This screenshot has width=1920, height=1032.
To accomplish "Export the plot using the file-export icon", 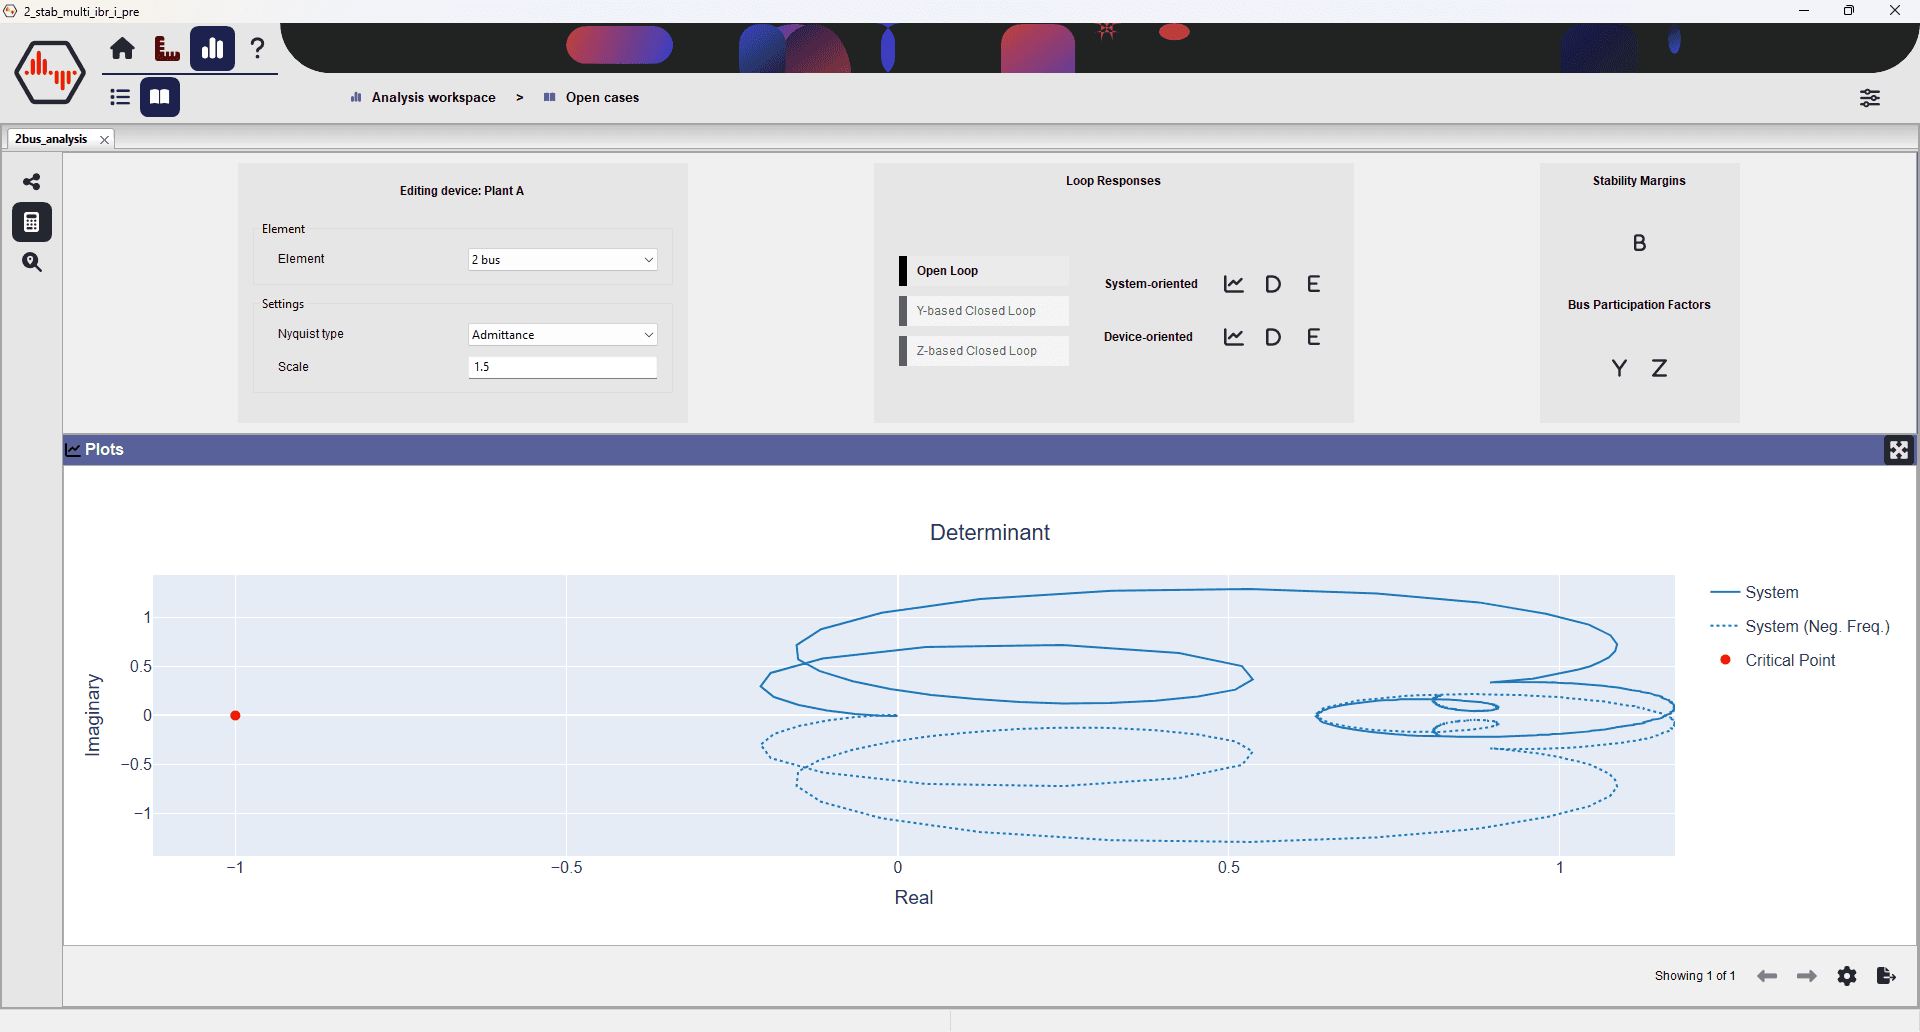I will 1886,976.
